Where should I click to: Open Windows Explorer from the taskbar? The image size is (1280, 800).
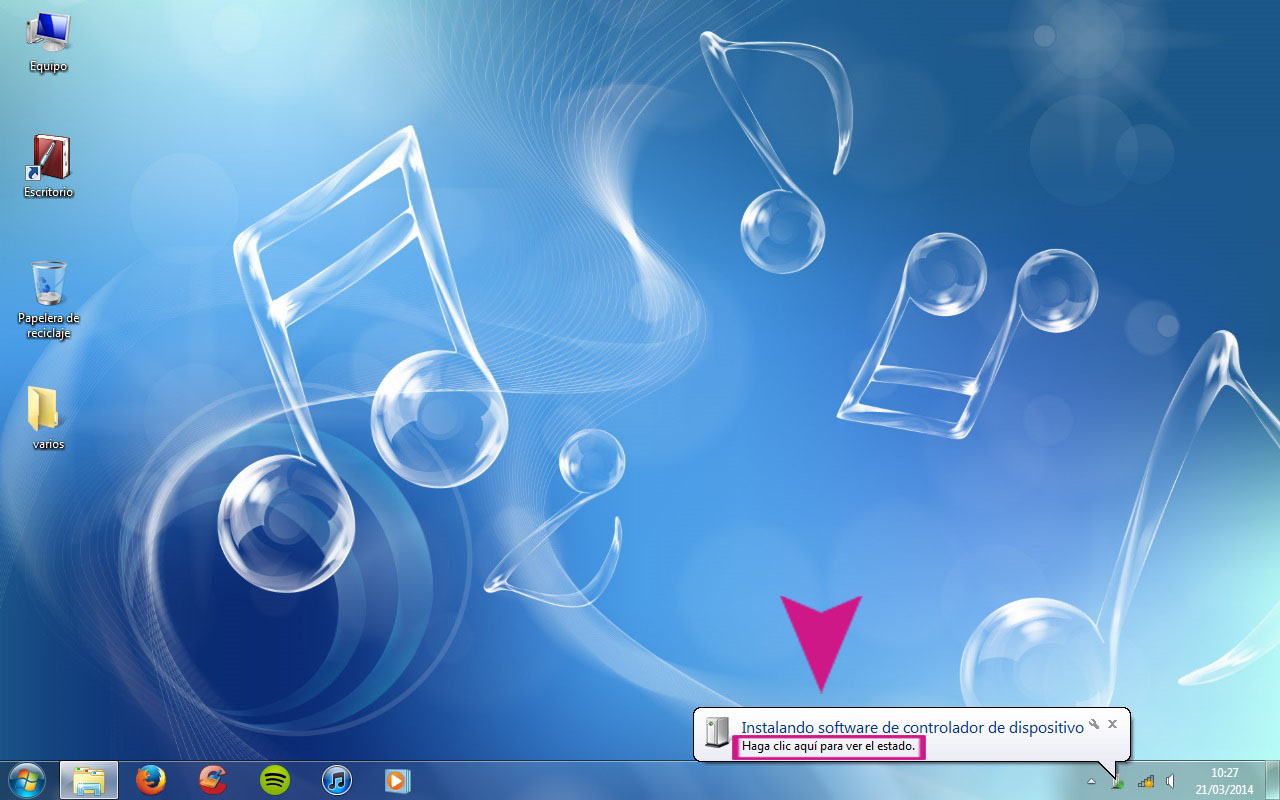point(89,780)
